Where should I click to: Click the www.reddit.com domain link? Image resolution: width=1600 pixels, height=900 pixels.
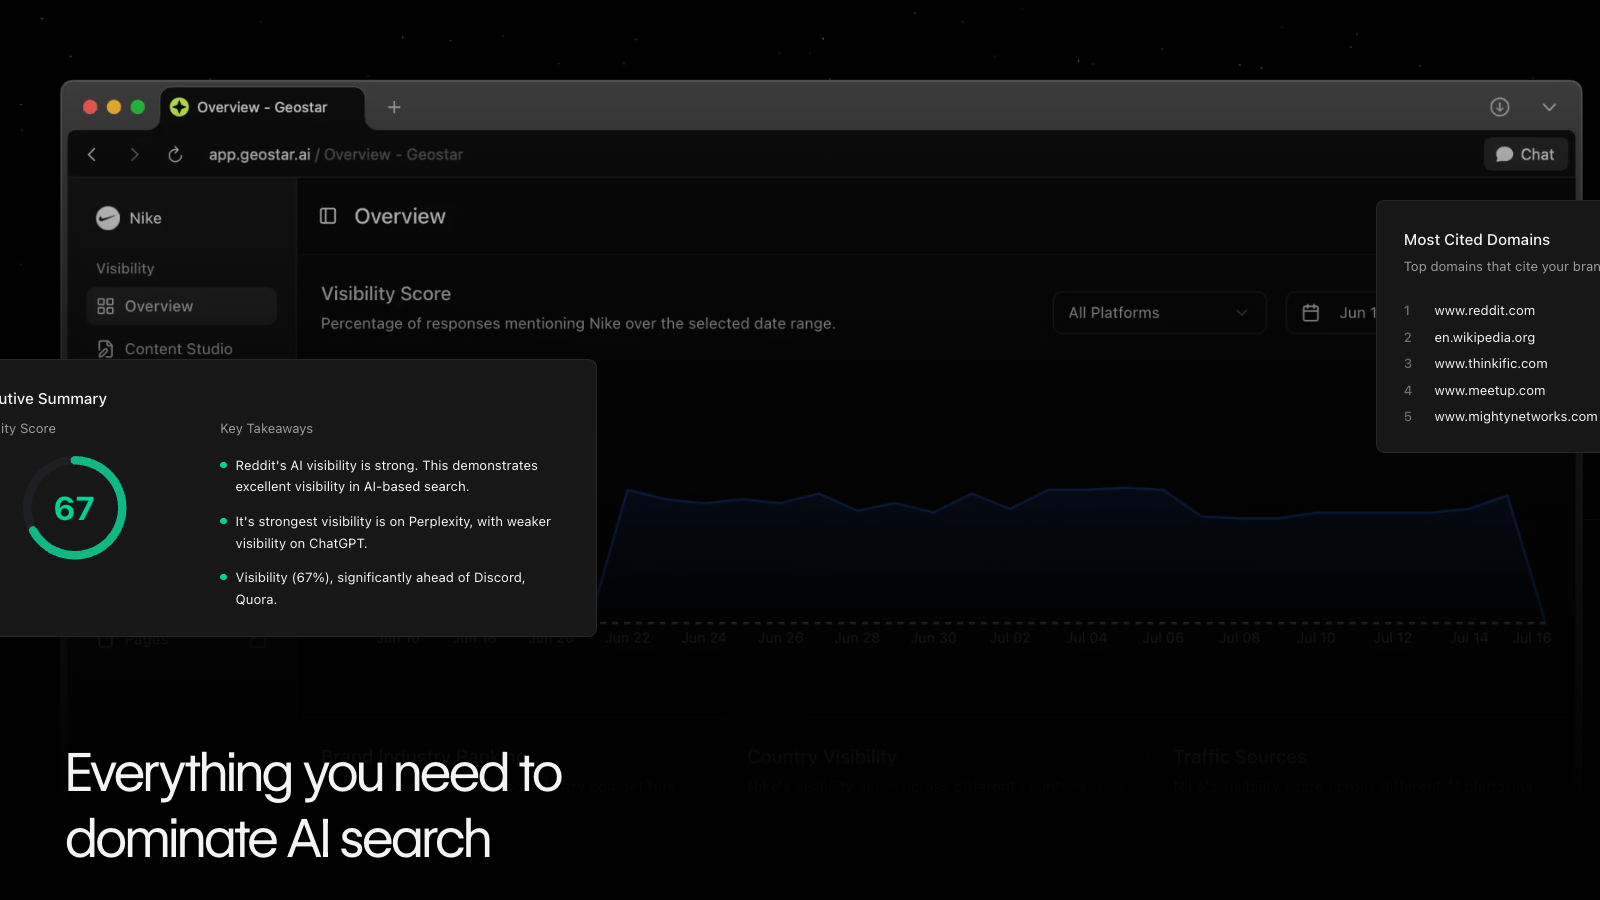pos(1484,311)
